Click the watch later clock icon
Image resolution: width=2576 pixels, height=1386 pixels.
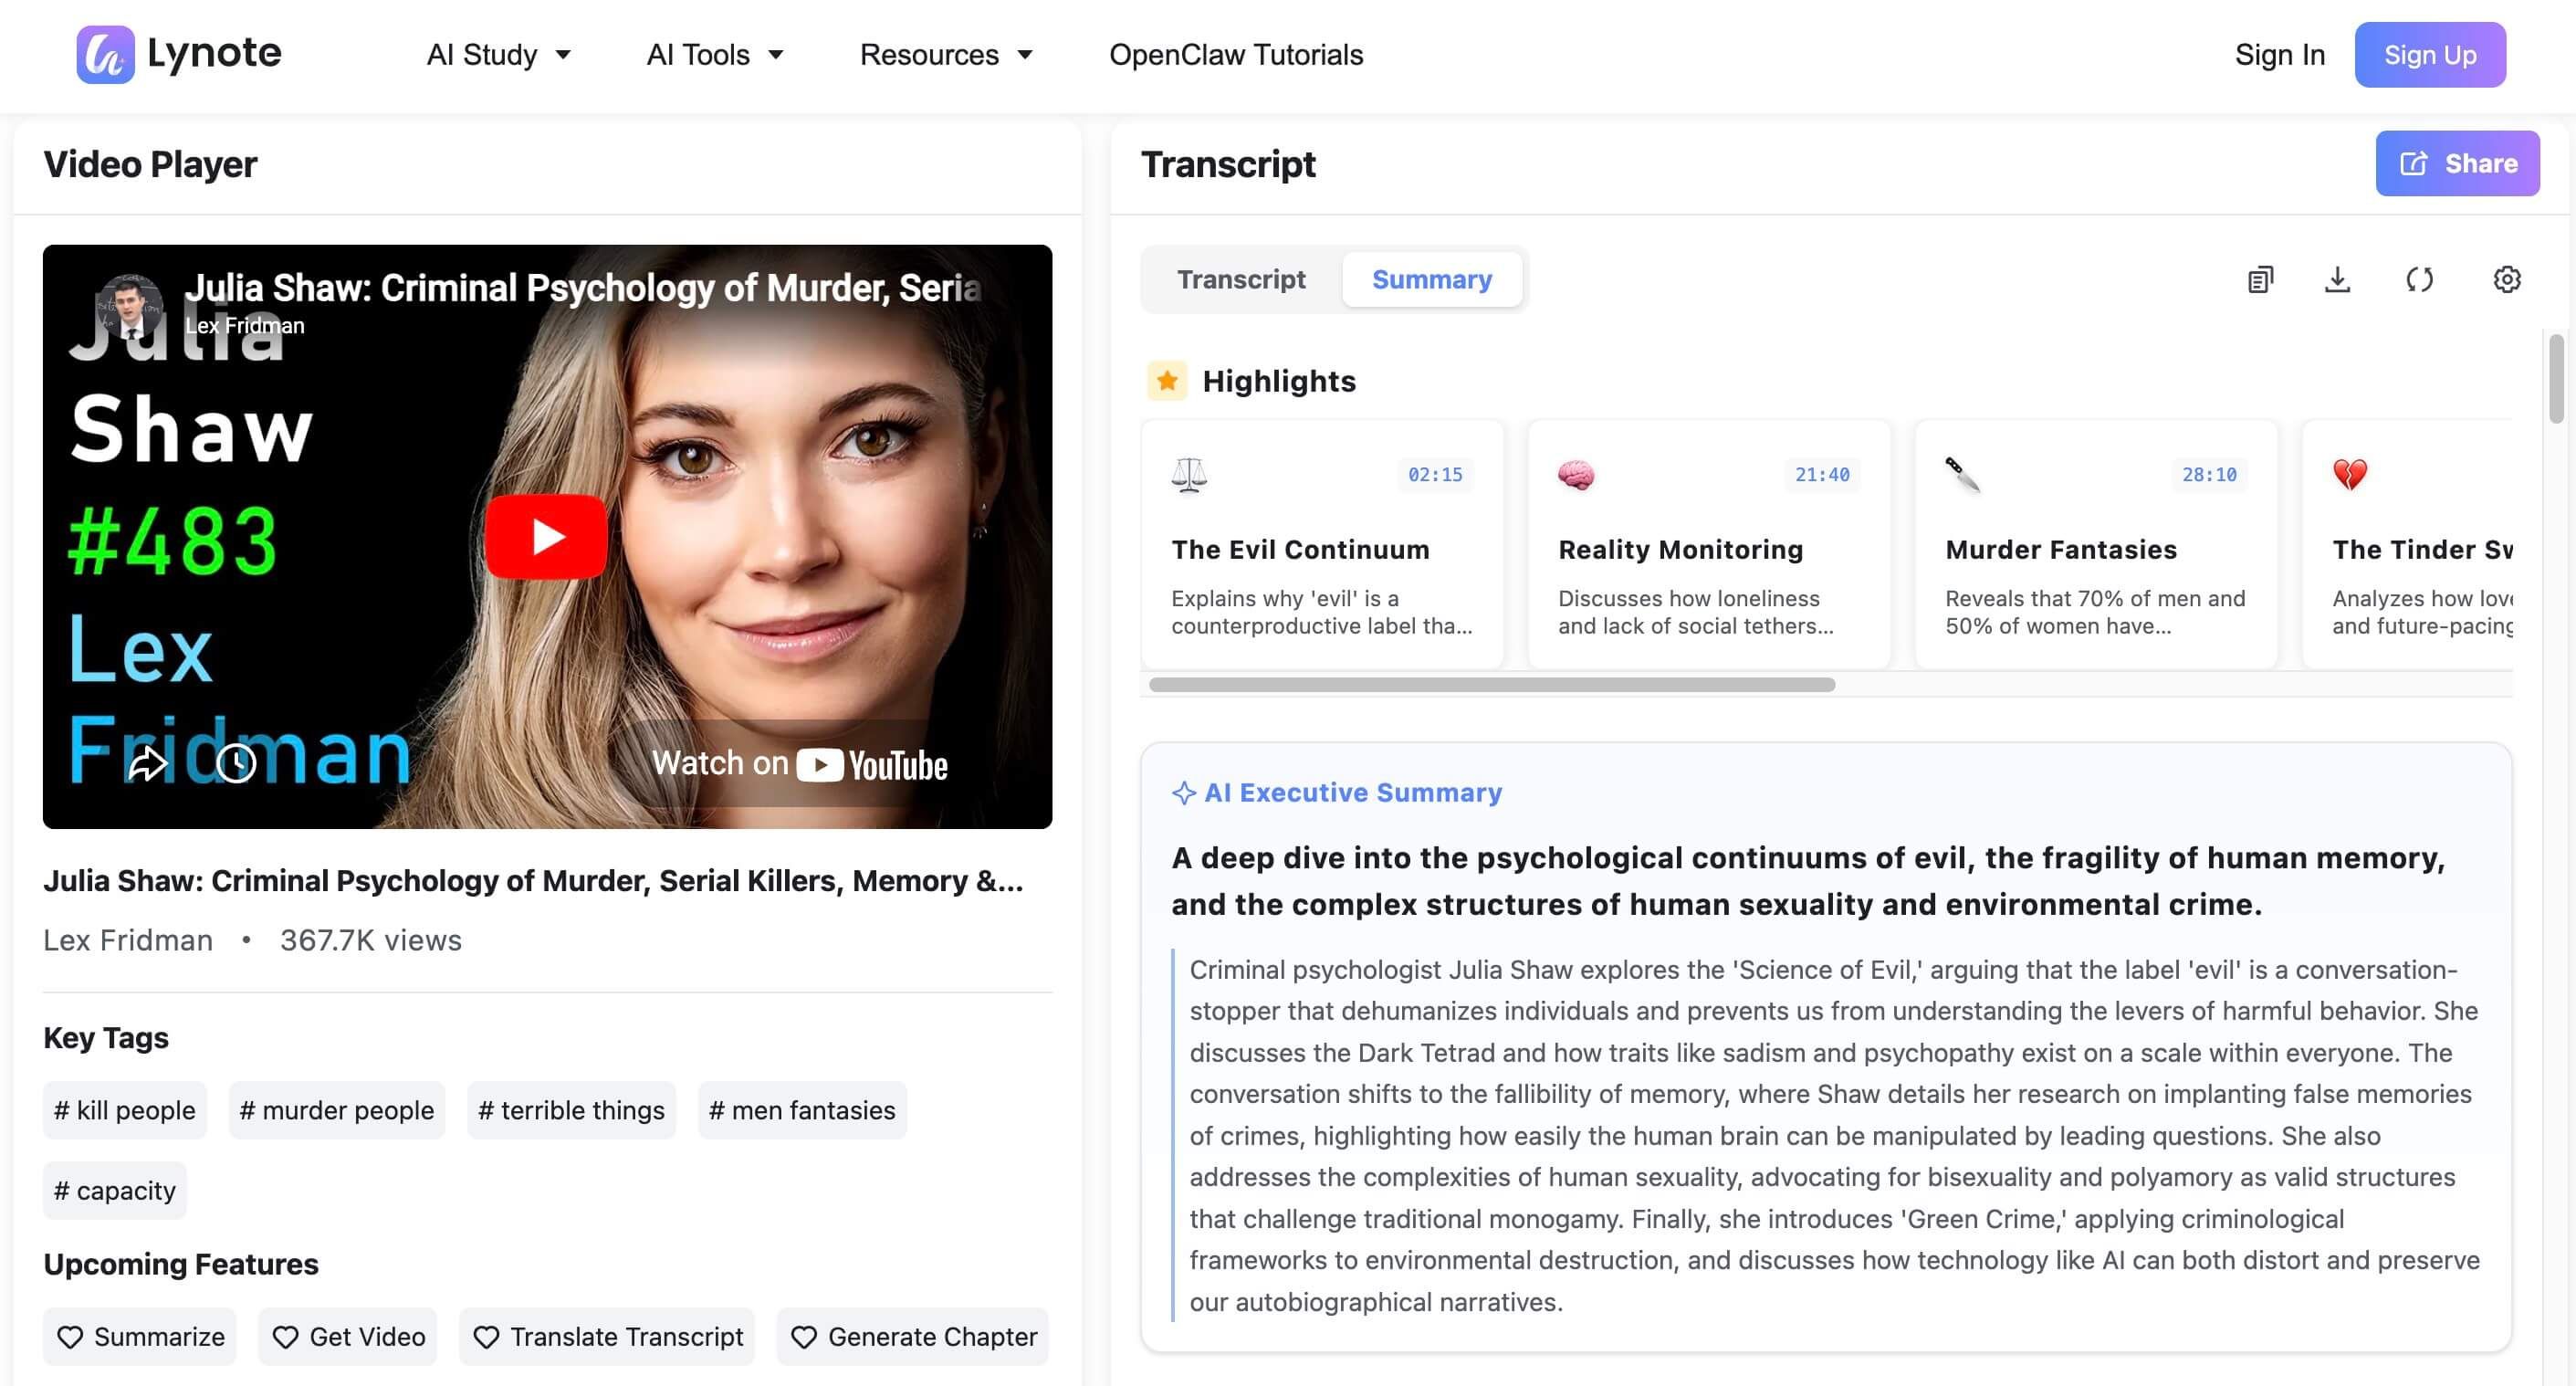point(236,764)
